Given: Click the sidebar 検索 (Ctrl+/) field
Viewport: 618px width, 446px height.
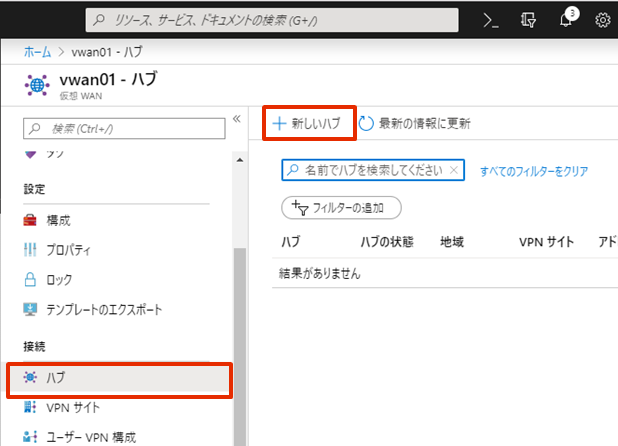Looking at the screenshot, I should [x=124, y=128].
